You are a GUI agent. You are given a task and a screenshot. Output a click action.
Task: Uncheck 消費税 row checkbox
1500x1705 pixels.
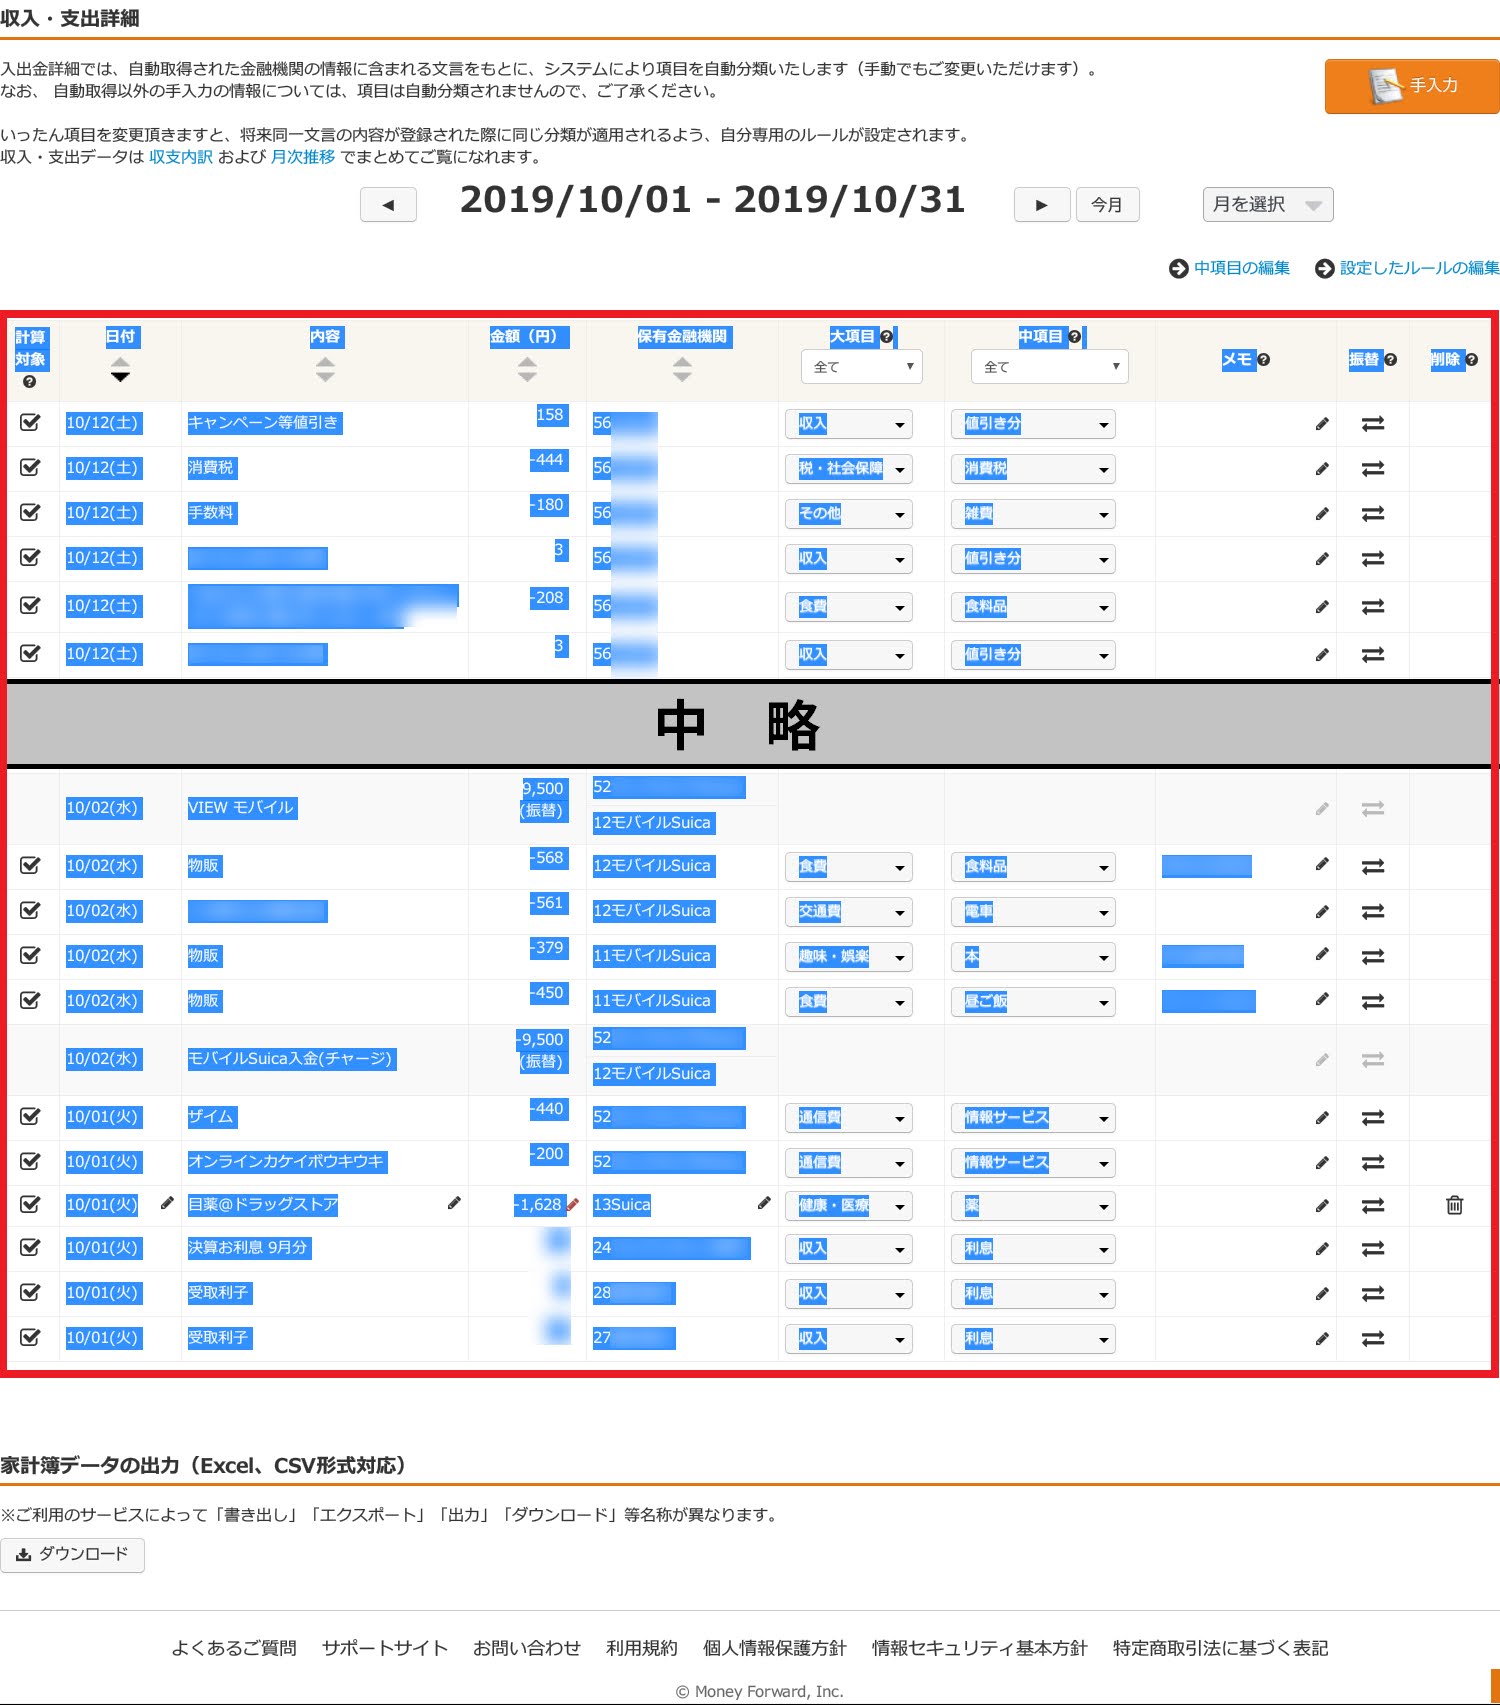click(x=30, y=468)
